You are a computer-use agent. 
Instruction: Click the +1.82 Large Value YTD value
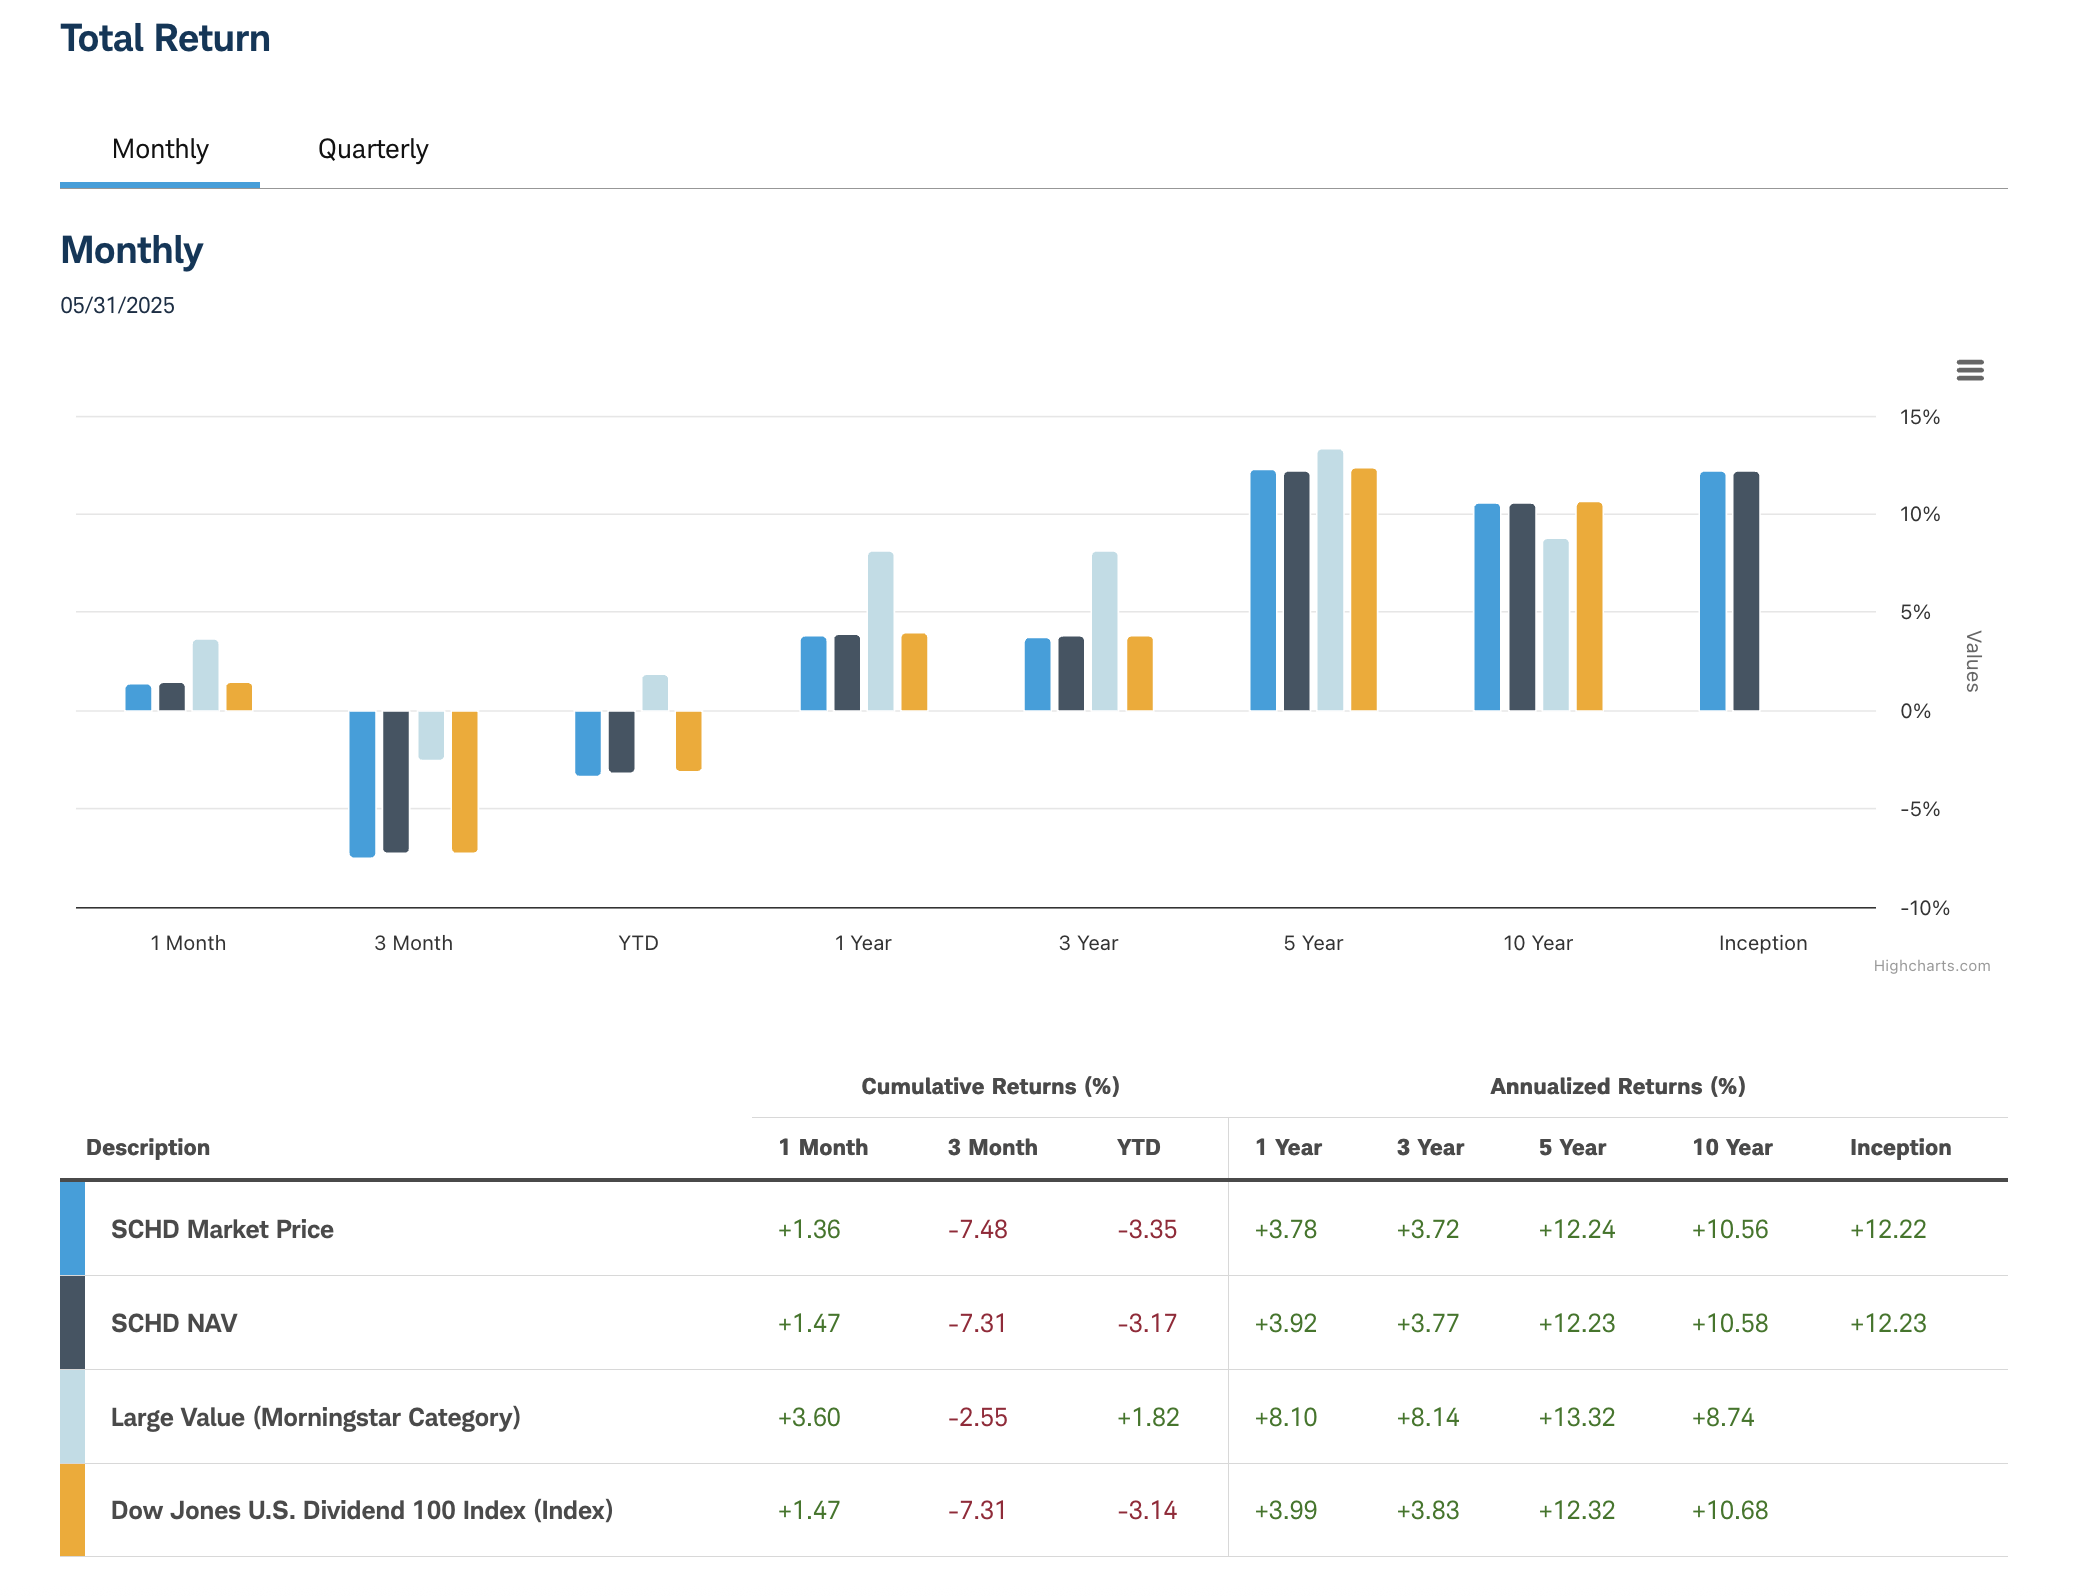click(x=1148, y=1417)
